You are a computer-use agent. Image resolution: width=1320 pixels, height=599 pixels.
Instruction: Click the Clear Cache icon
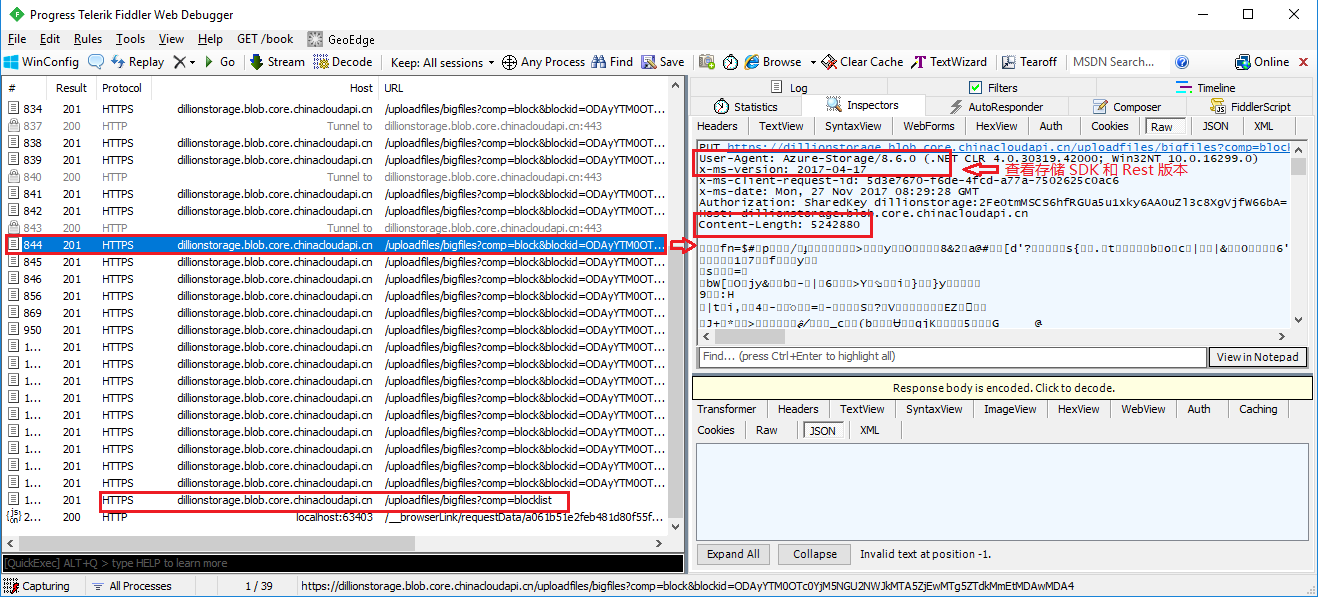[x=829, y=62]
